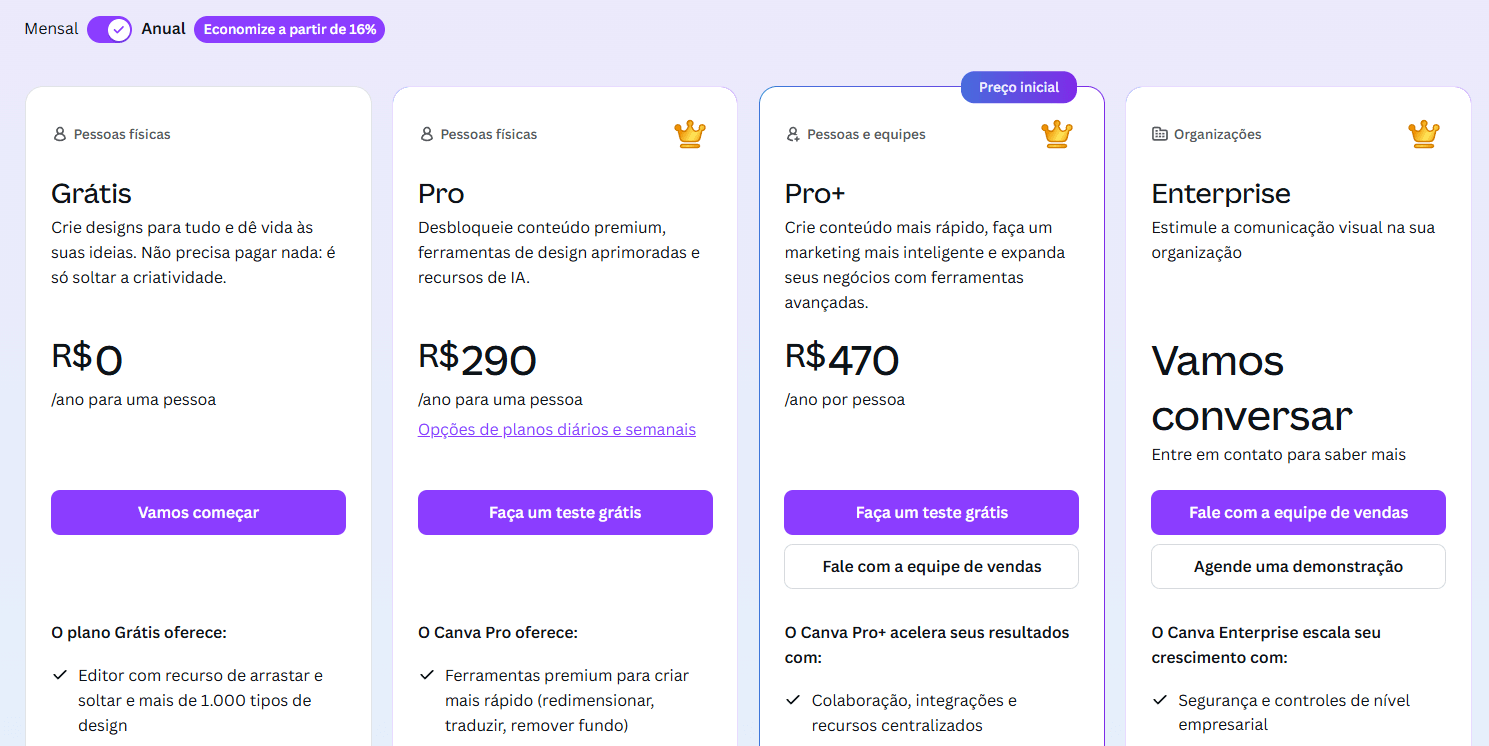This screenshot has width=1489, height=746.
Task: Click Faça um teste grátis on Pro+
Action: 931,512
